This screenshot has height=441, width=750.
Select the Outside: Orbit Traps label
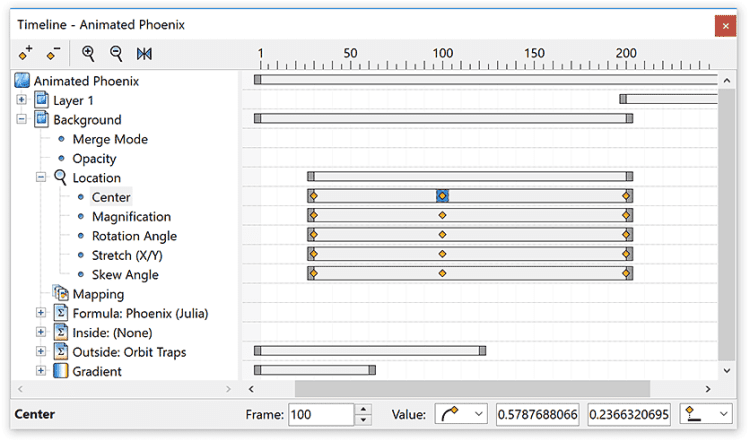pos(129,352)
